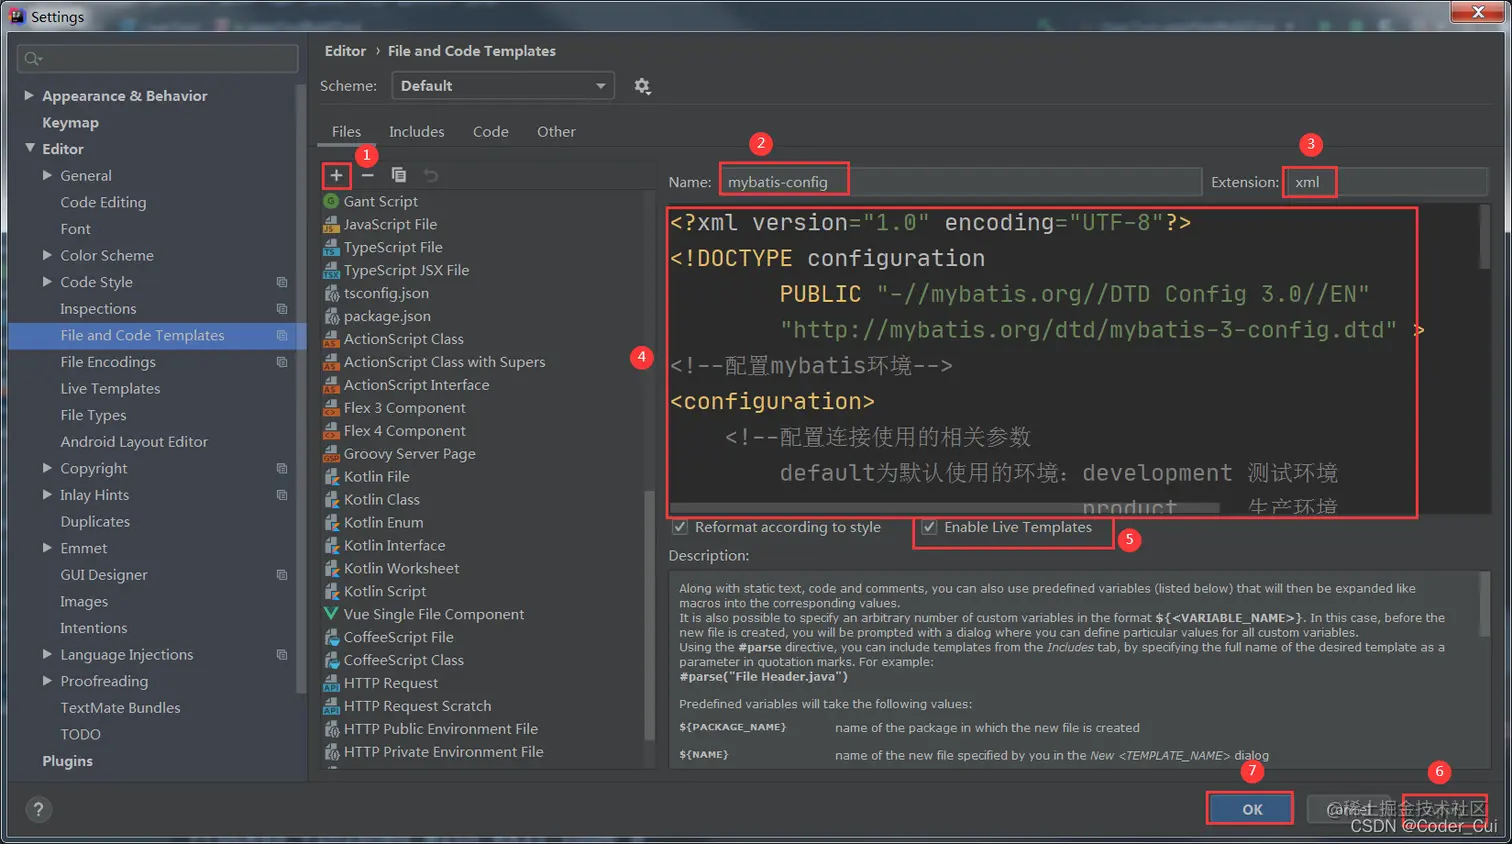Viewport: 1512px width, 844px height.
Task: Select the Kotlin Class template icon
Action: (331, 499)
